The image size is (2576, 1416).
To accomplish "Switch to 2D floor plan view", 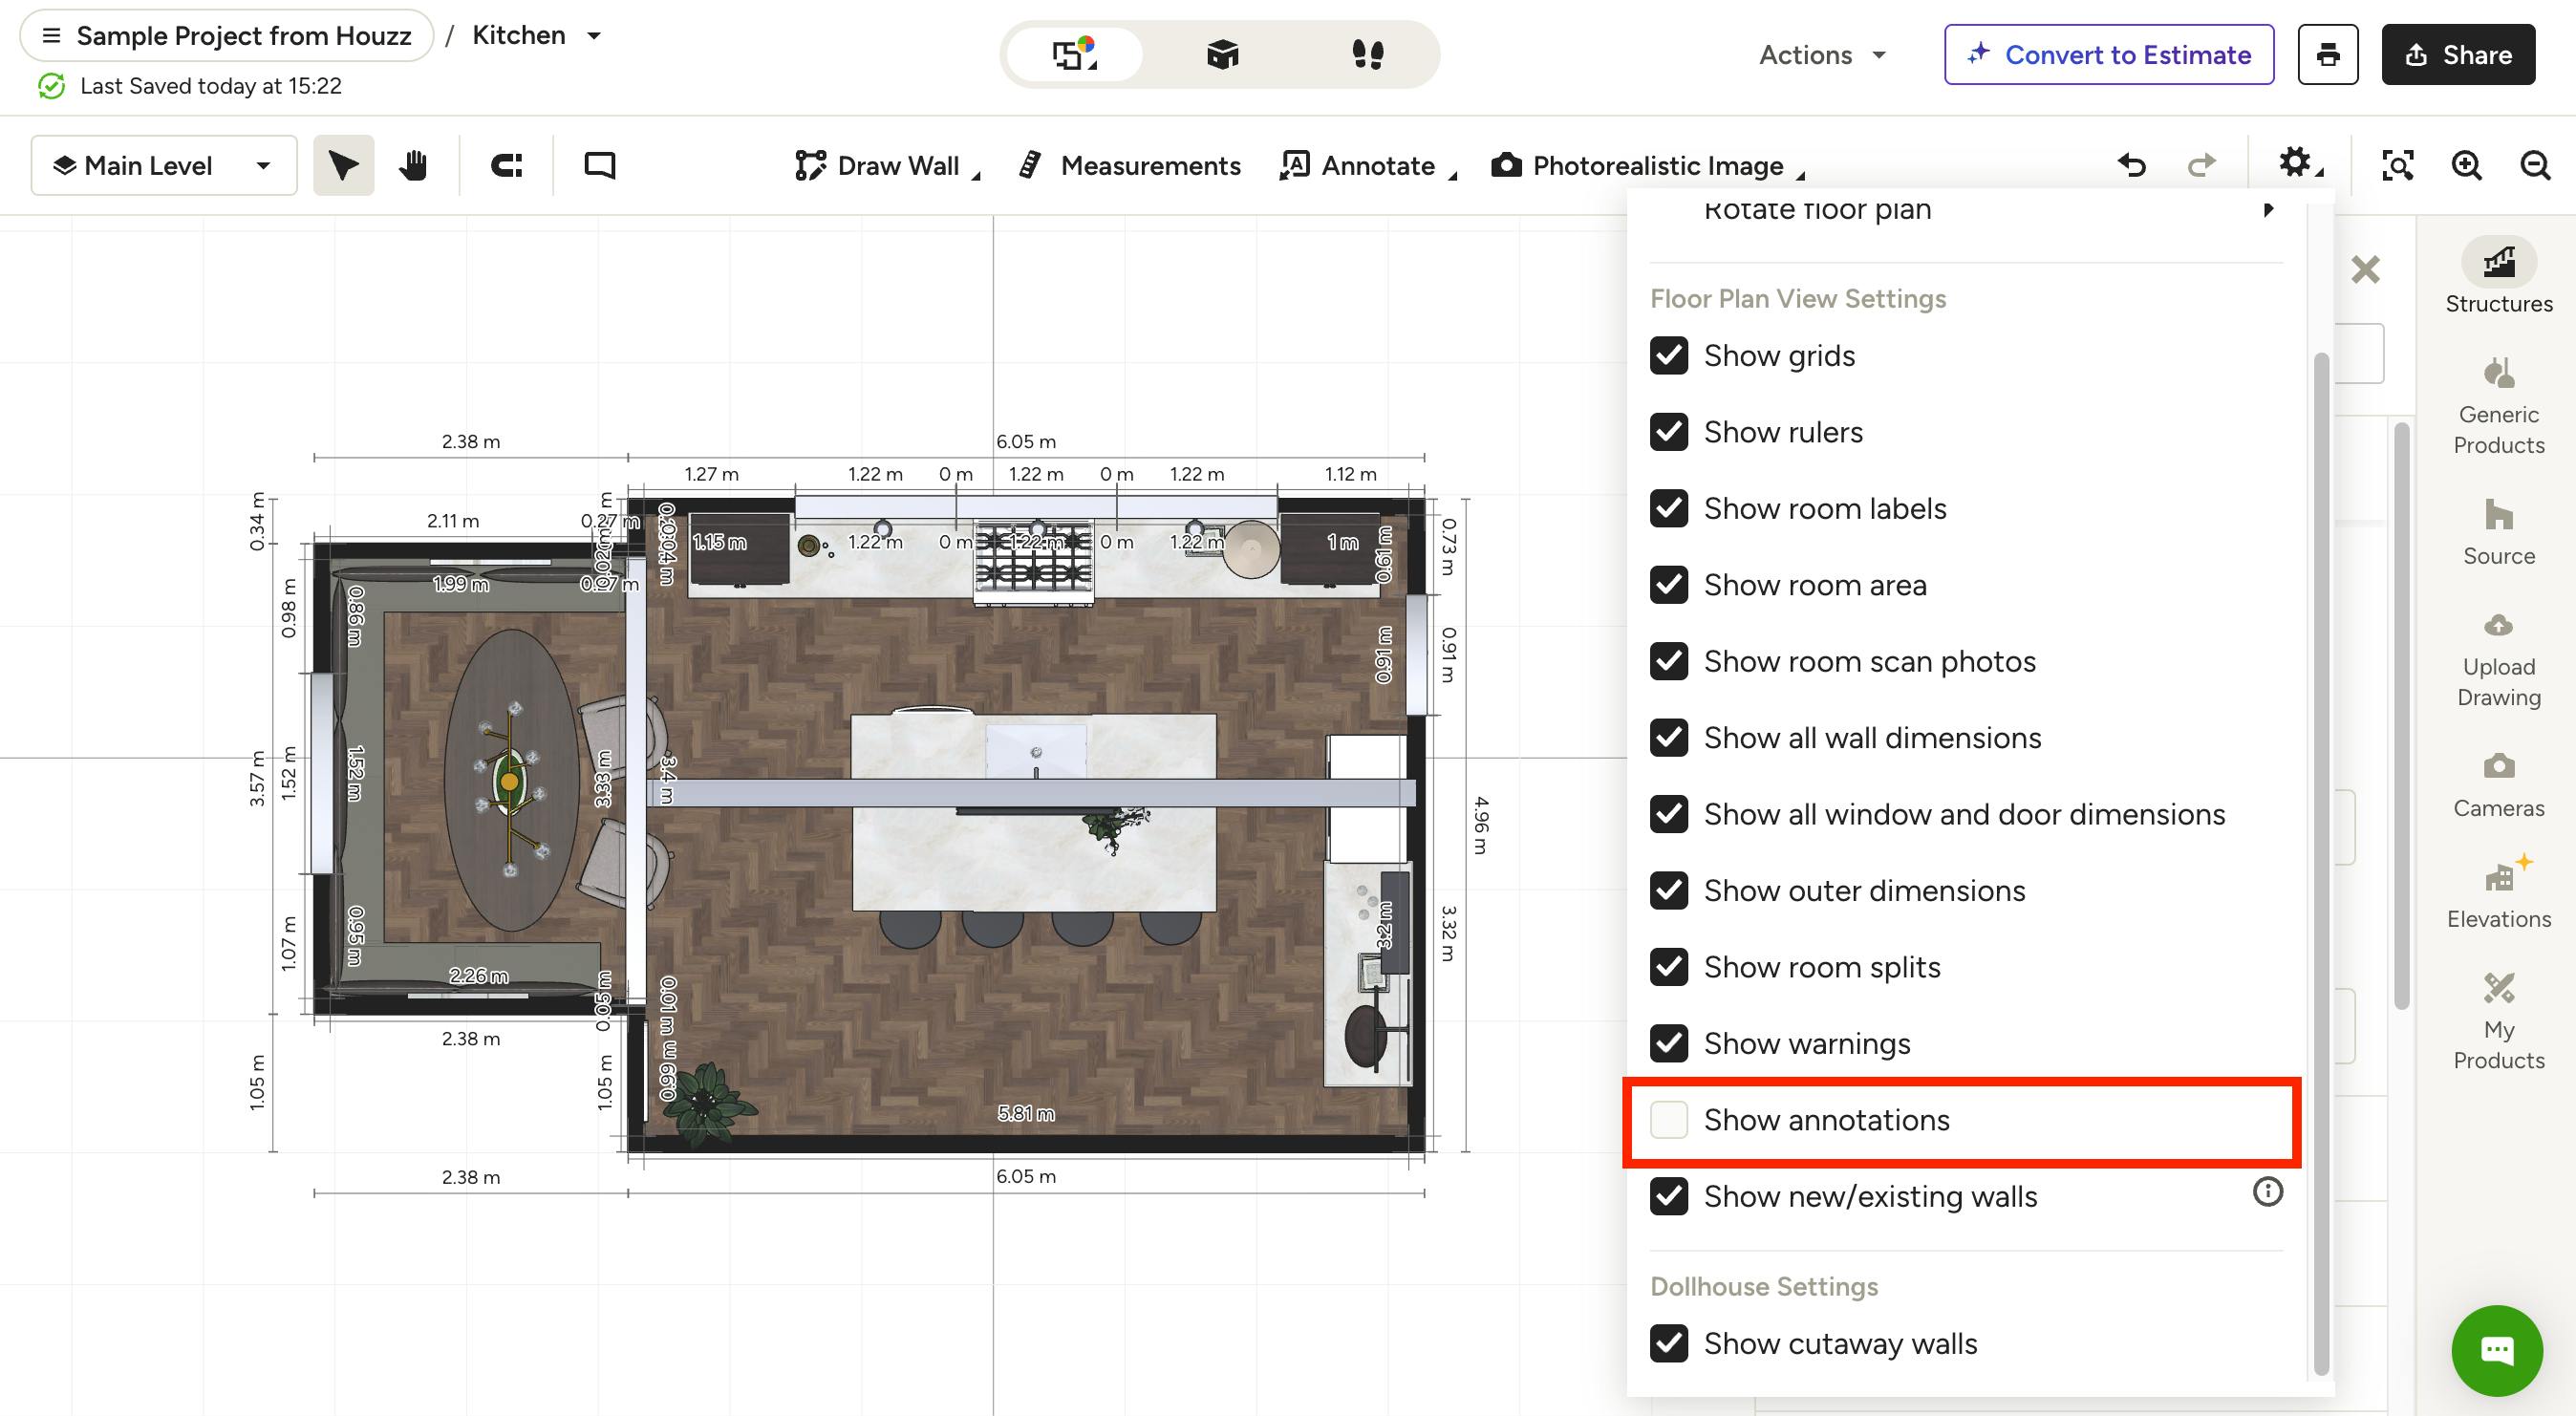I will click(x=1075, y=54).
